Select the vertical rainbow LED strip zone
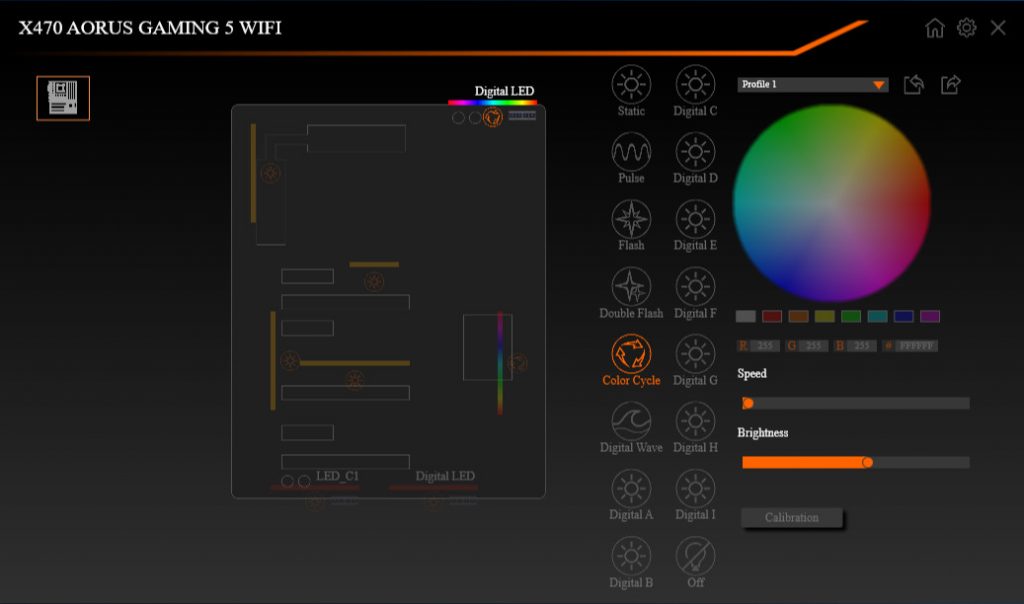1024x604 pixels. coord(500,363)
